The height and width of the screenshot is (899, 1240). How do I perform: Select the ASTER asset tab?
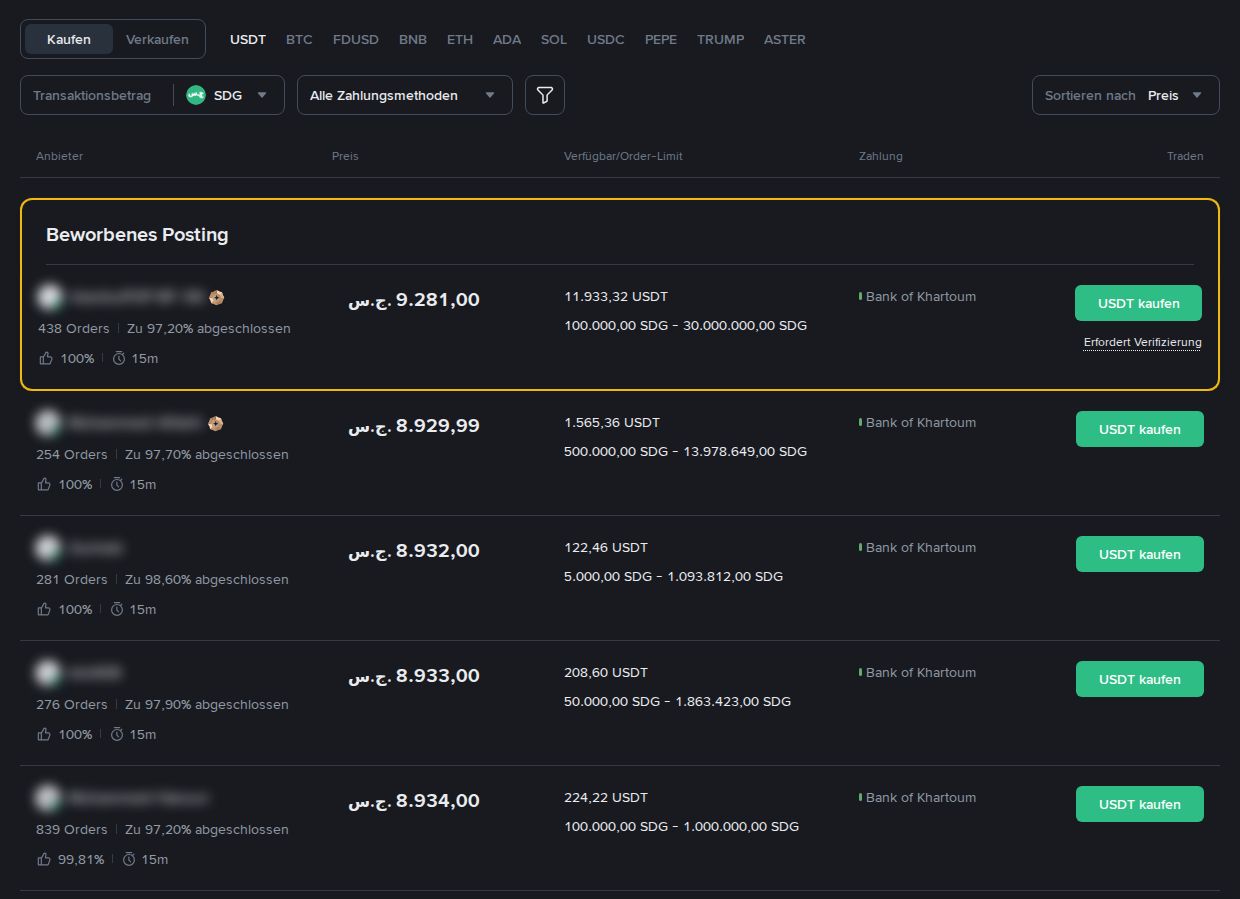tap(785, 40)
